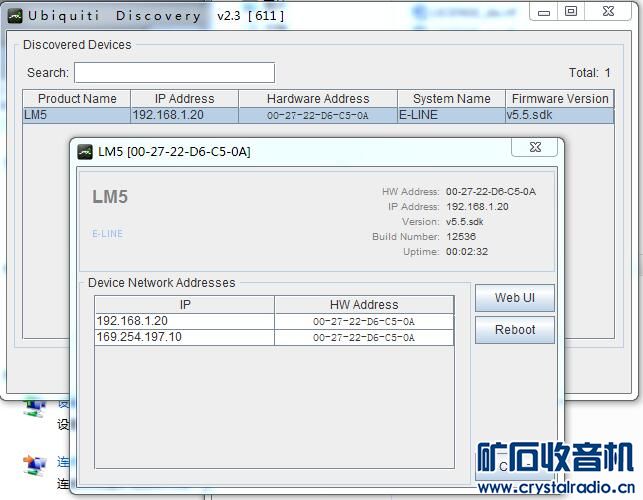Open the Web UI for the device
Viewport: 643px width, 500px height.
coord(515,298)
